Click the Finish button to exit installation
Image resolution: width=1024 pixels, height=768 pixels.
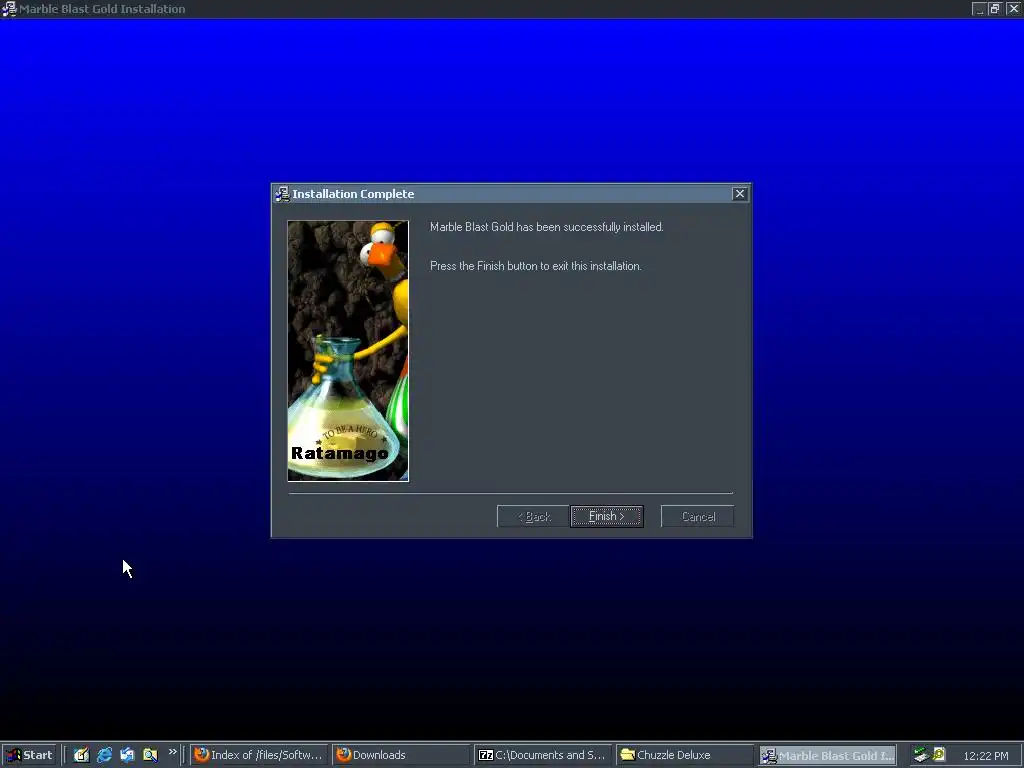(607, 516)
